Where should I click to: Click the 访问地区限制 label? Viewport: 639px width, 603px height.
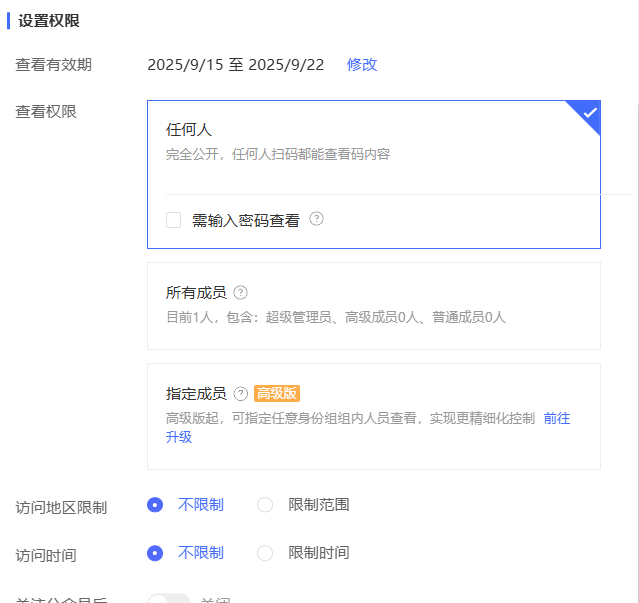coord(61,507)
